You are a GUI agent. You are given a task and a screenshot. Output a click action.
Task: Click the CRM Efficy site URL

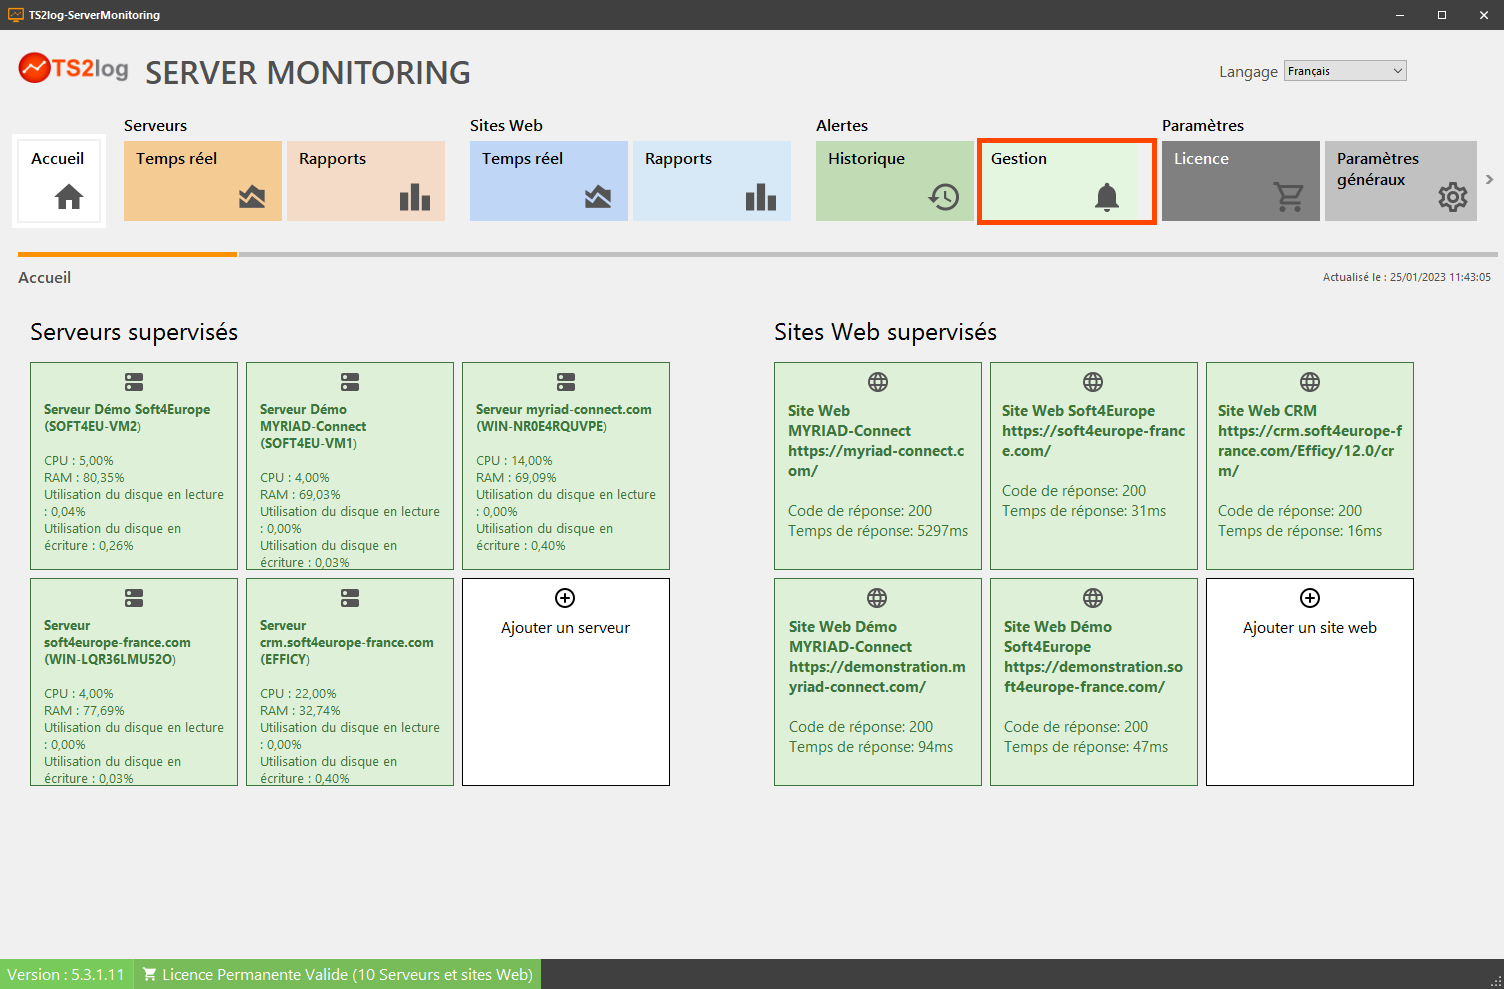(1310, 451)
